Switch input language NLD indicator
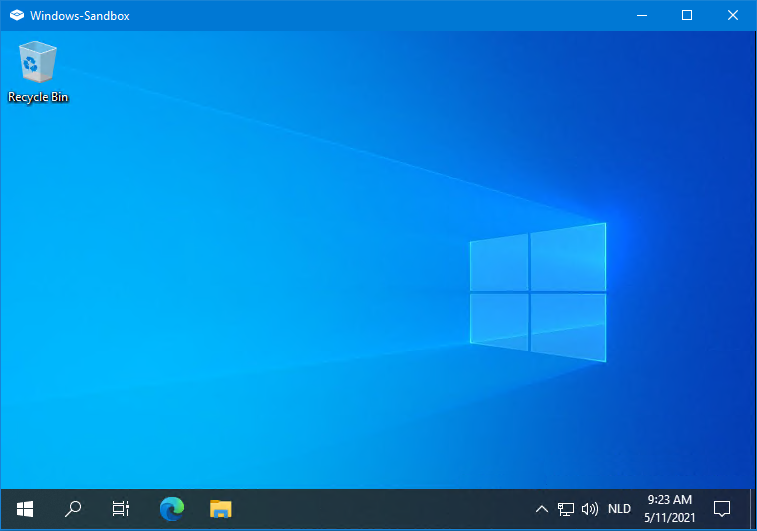Screen dimensions: 757x531 (x=619, y=509)
